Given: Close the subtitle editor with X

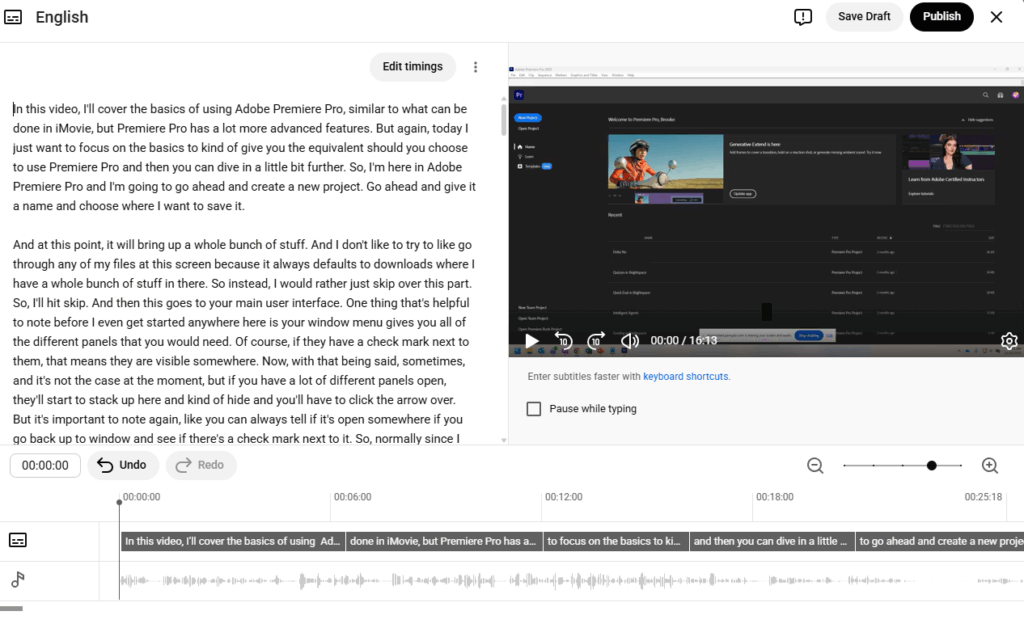Looking at the screenshot, I should [x=996, y=17].
